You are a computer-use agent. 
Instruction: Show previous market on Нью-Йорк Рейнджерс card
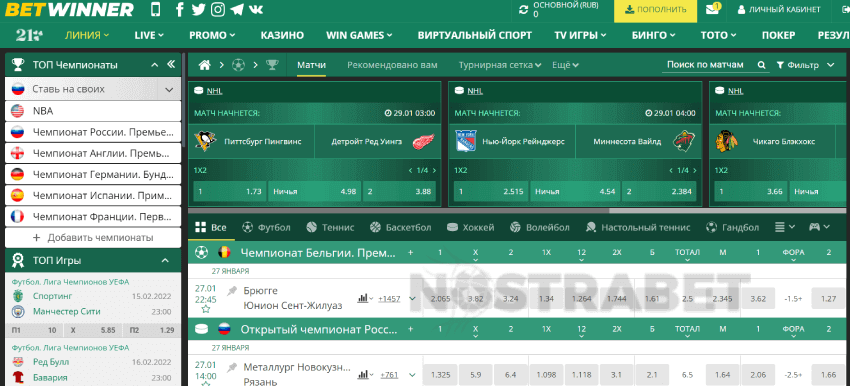[x=671, y=170]
